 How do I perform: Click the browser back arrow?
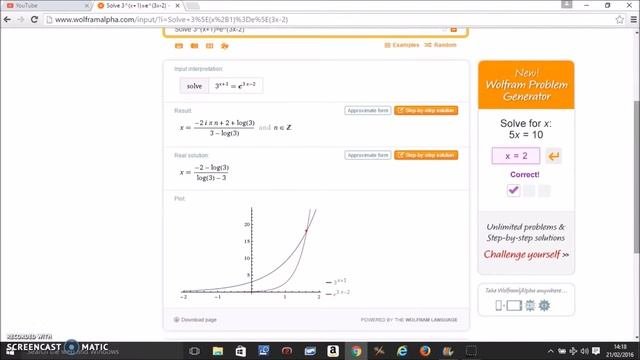click(7, 19)
